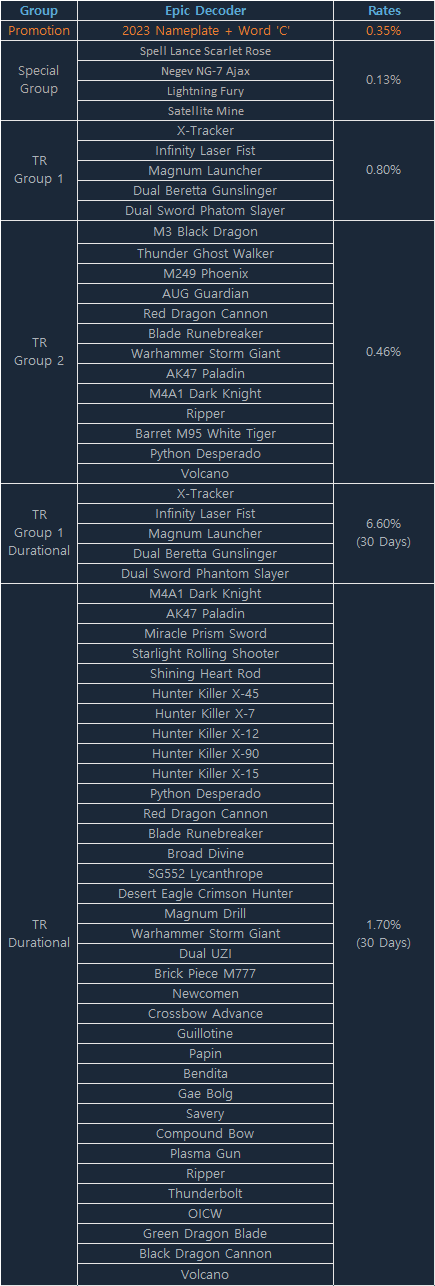The width and height of the screenshot is (435, 1286).
Task: Click the Epic Decoder column header
Action: coord(205,11)
